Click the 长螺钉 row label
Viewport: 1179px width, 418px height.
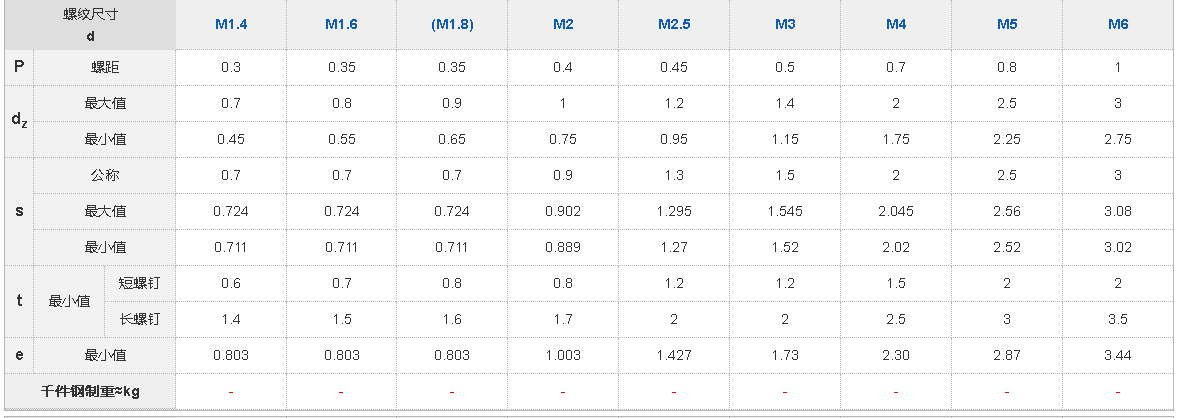point(140,319)
